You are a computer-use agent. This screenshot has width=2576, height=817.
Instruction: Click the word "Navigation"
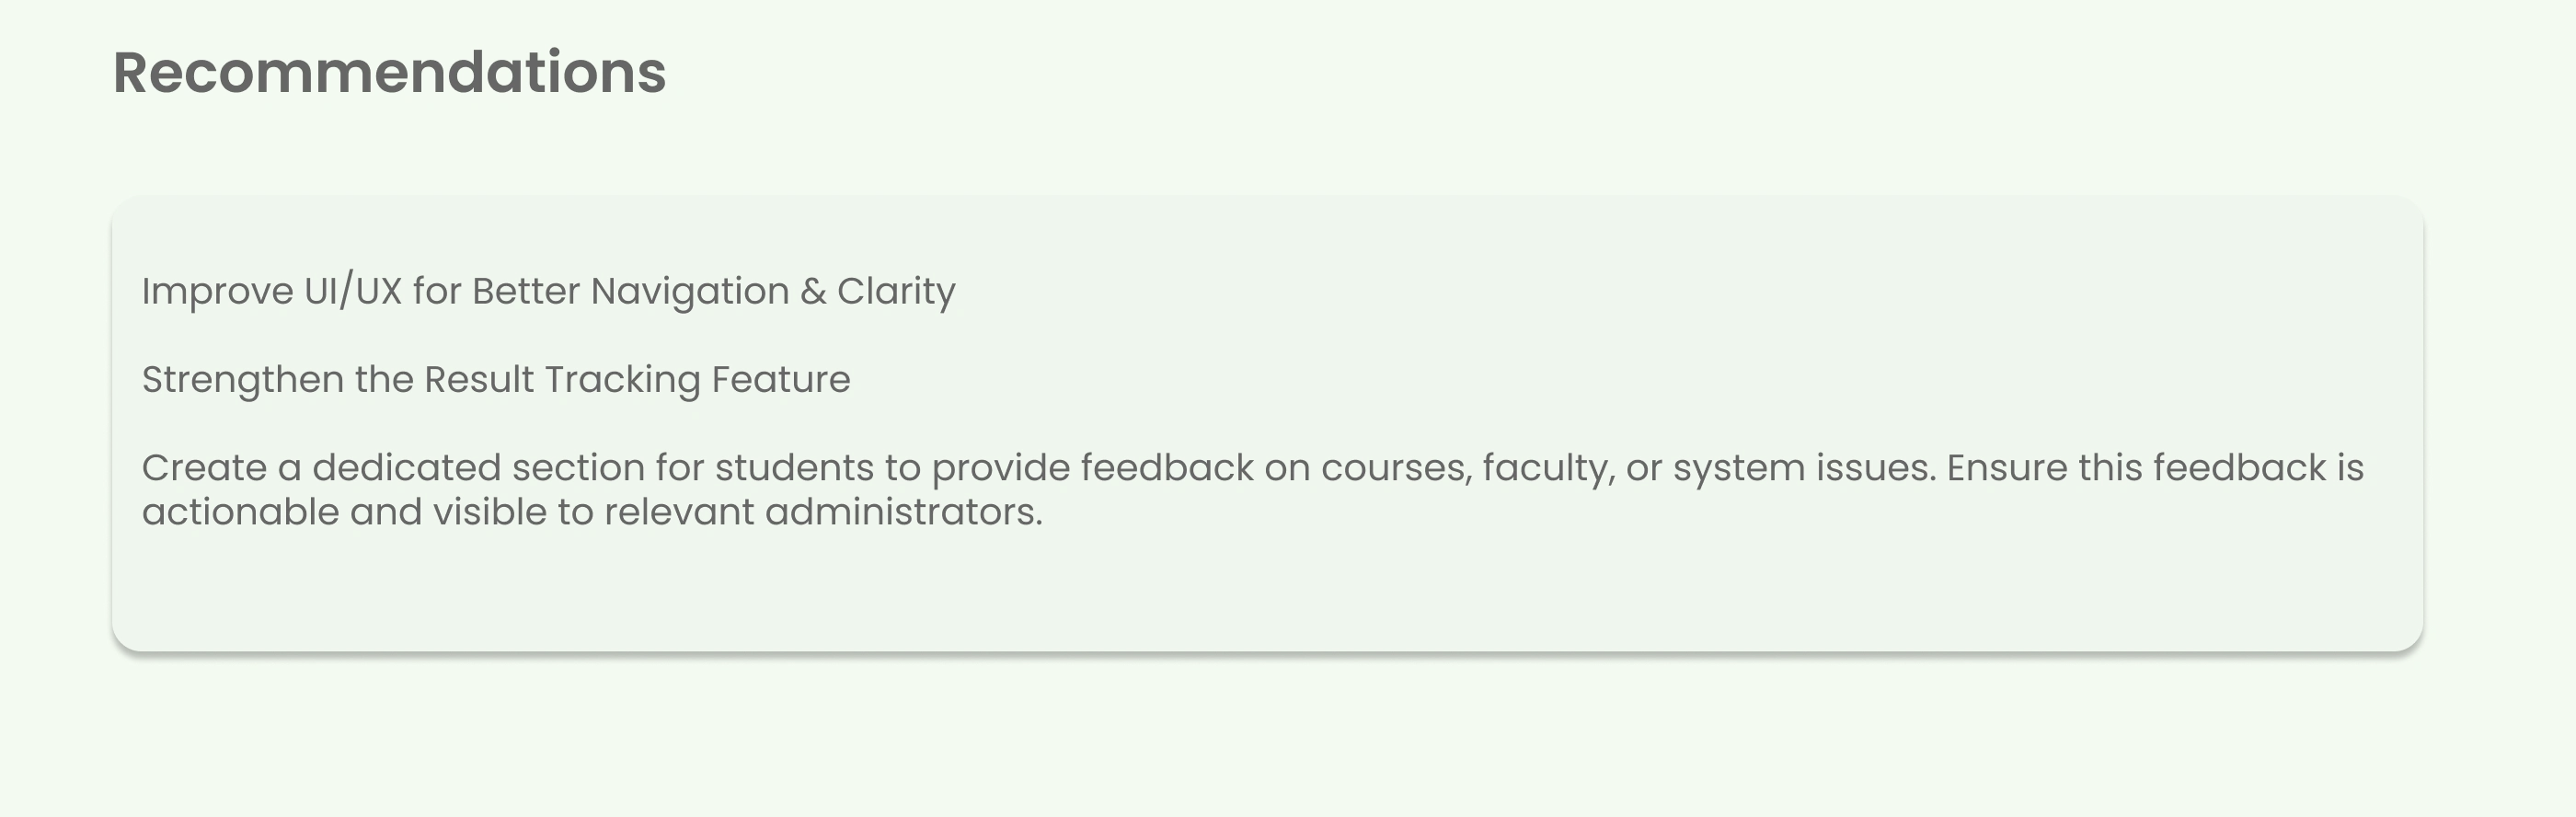coord(688,291)
